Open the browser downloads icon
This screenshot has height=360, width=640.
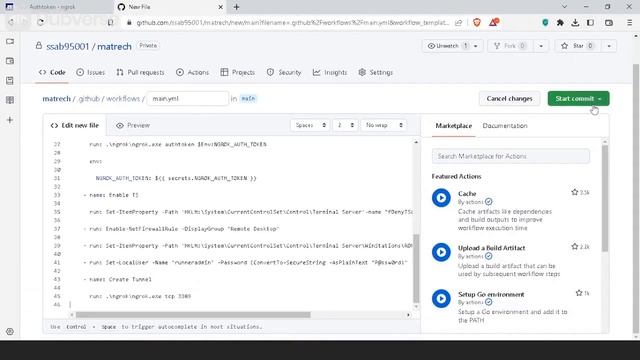coord(575,23)
